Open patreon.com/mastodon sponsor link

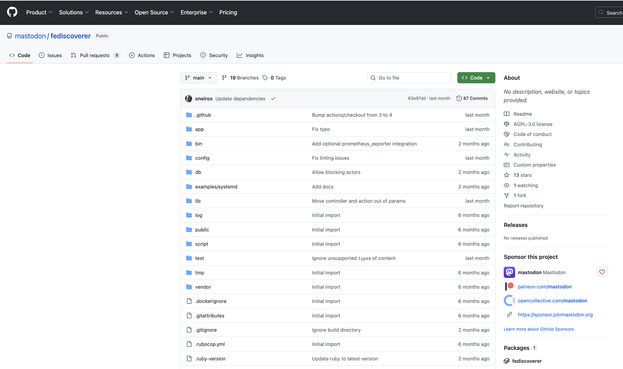click(544, 286)
